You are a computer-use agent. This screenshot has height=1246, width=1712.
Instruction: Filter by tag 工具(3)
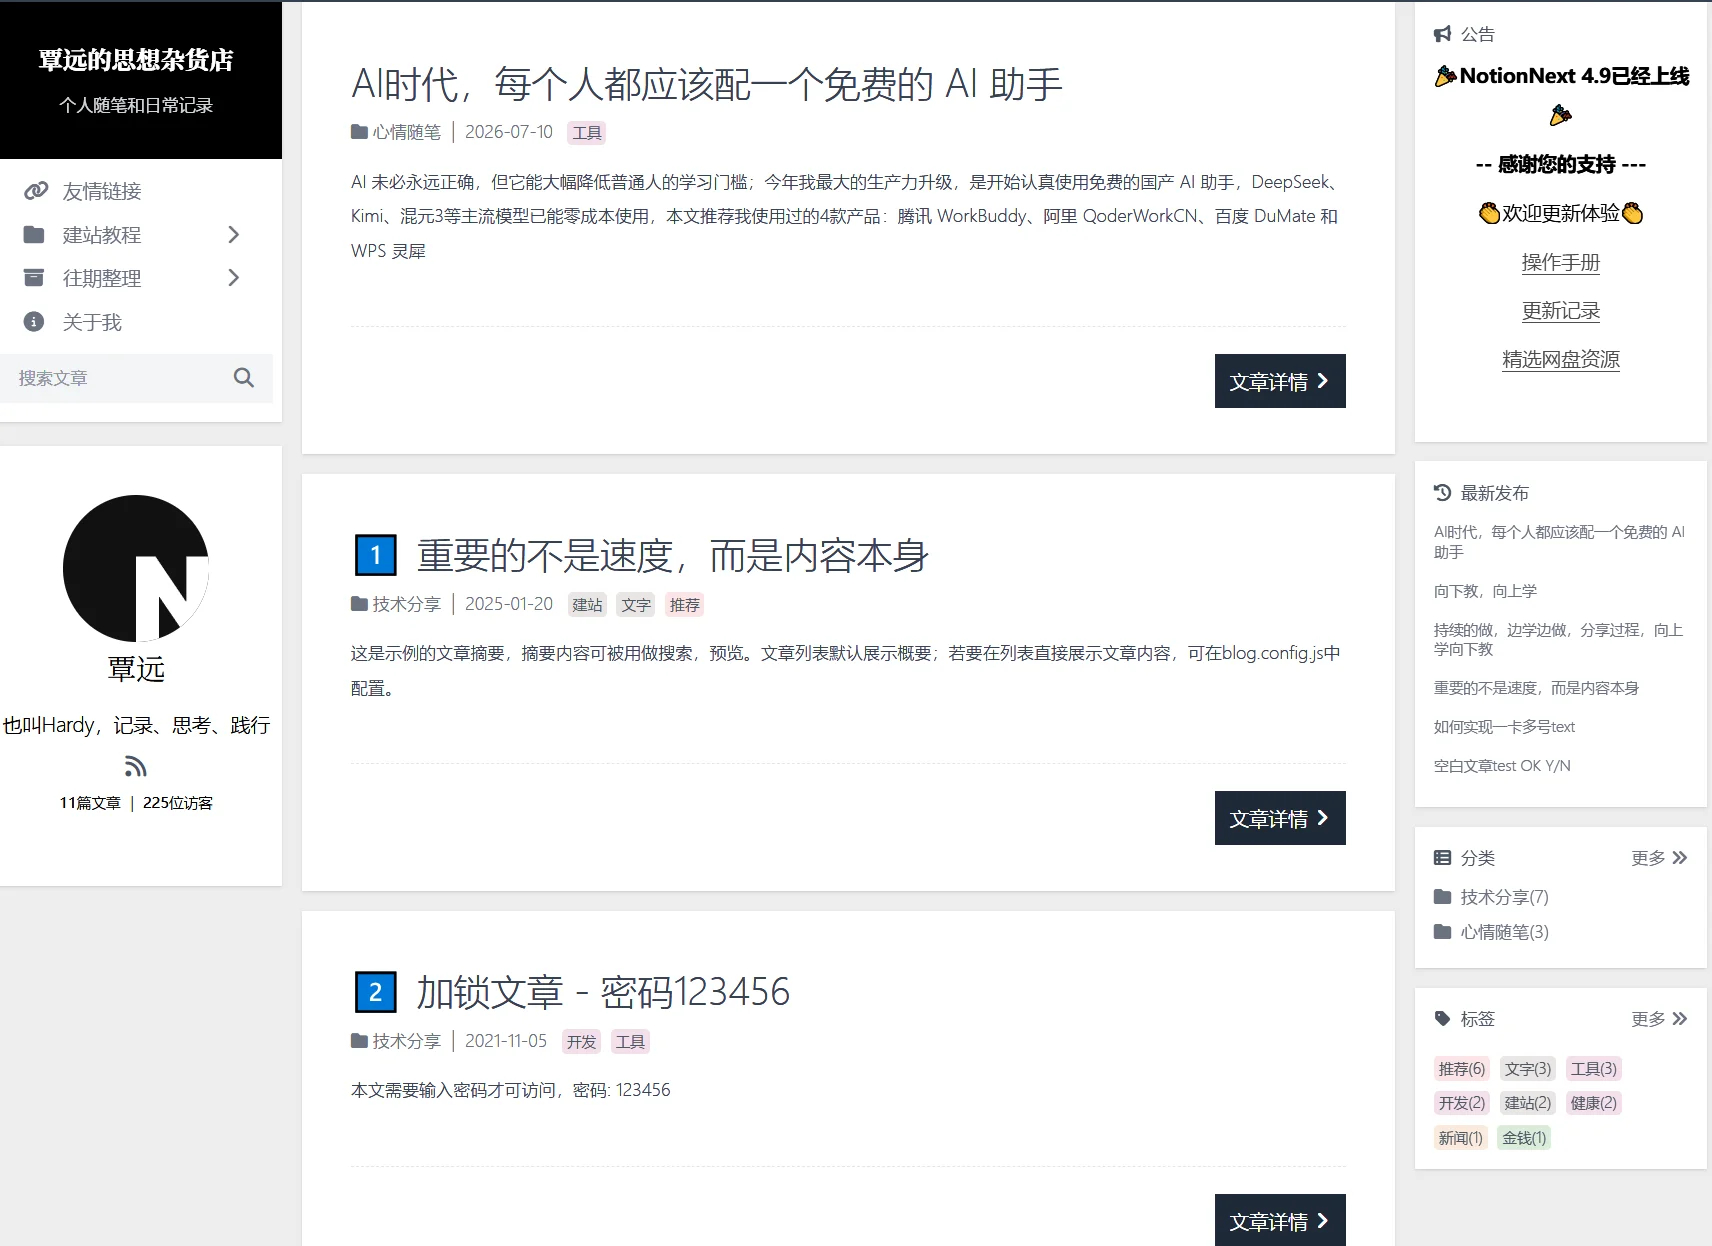click(1594, 1069)
